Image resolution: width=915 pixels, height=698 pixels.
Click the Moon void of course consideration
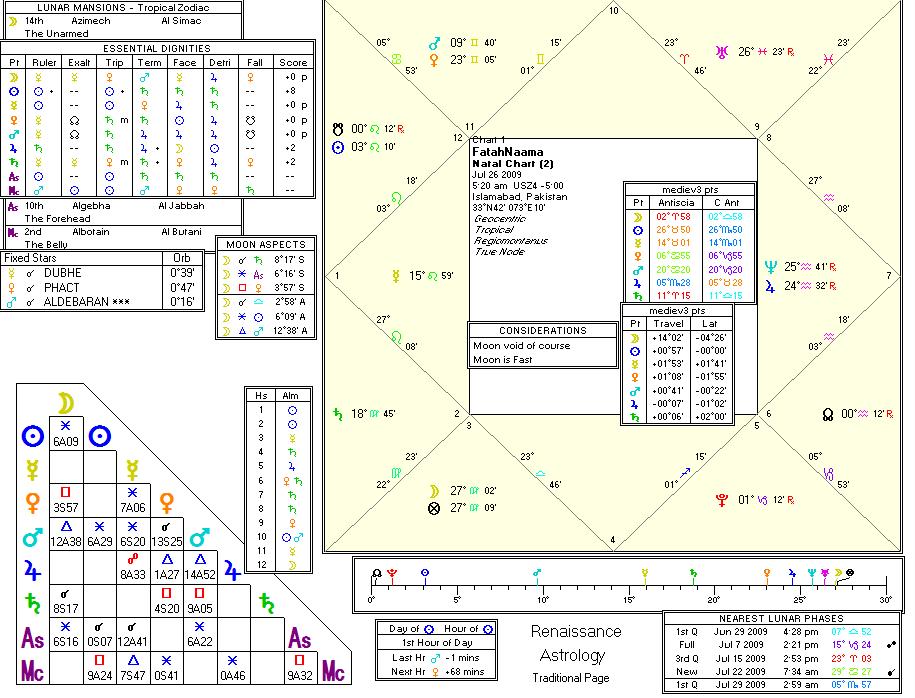522,345
